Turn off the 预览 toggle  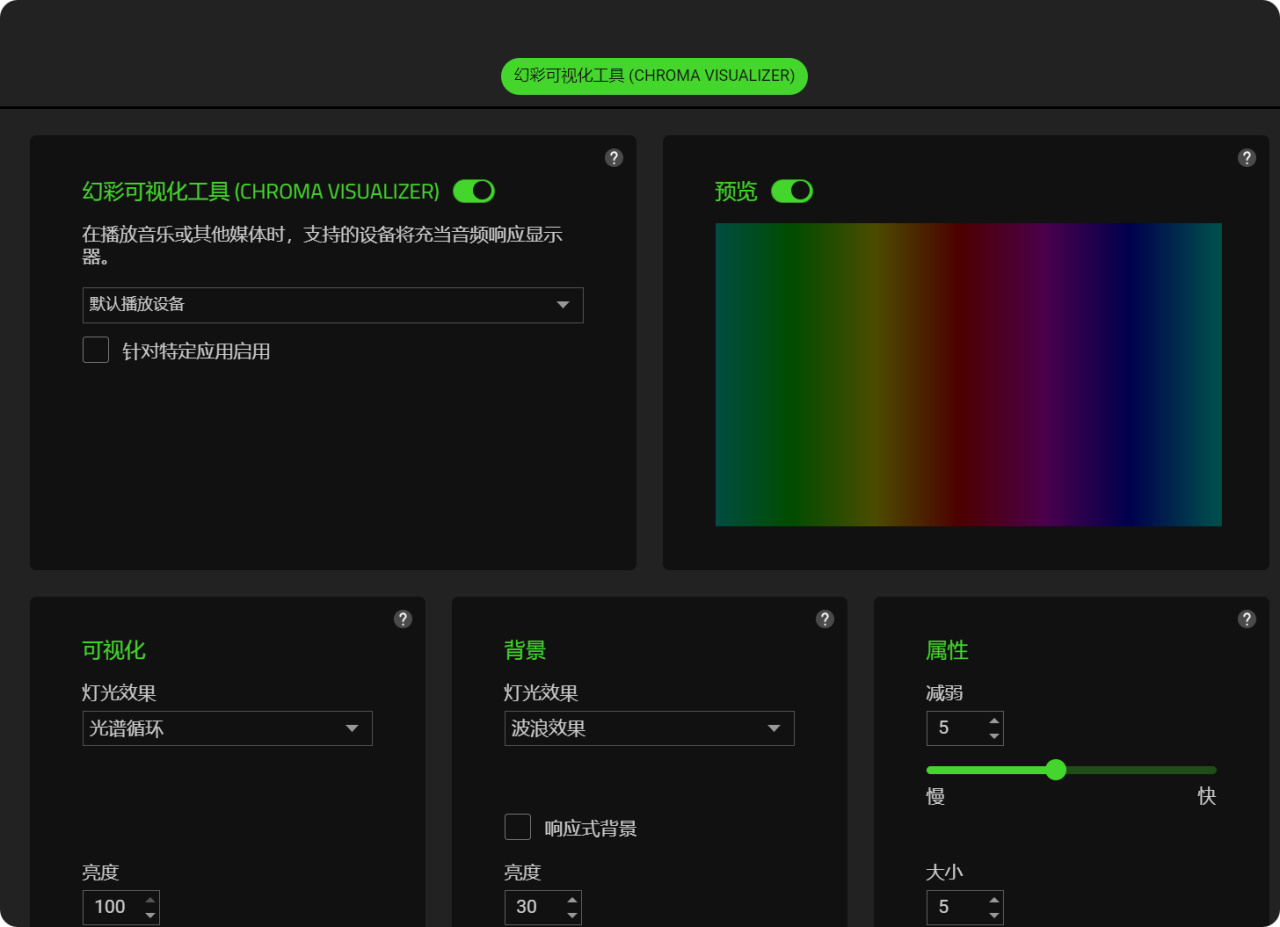(x=792, y=191)
